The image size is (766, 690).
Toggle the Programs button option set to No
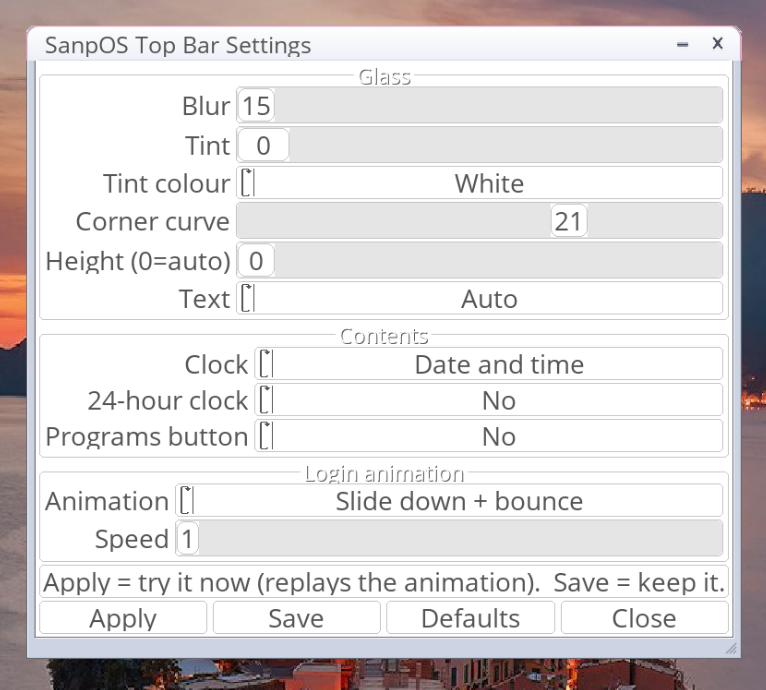[489, 436]
